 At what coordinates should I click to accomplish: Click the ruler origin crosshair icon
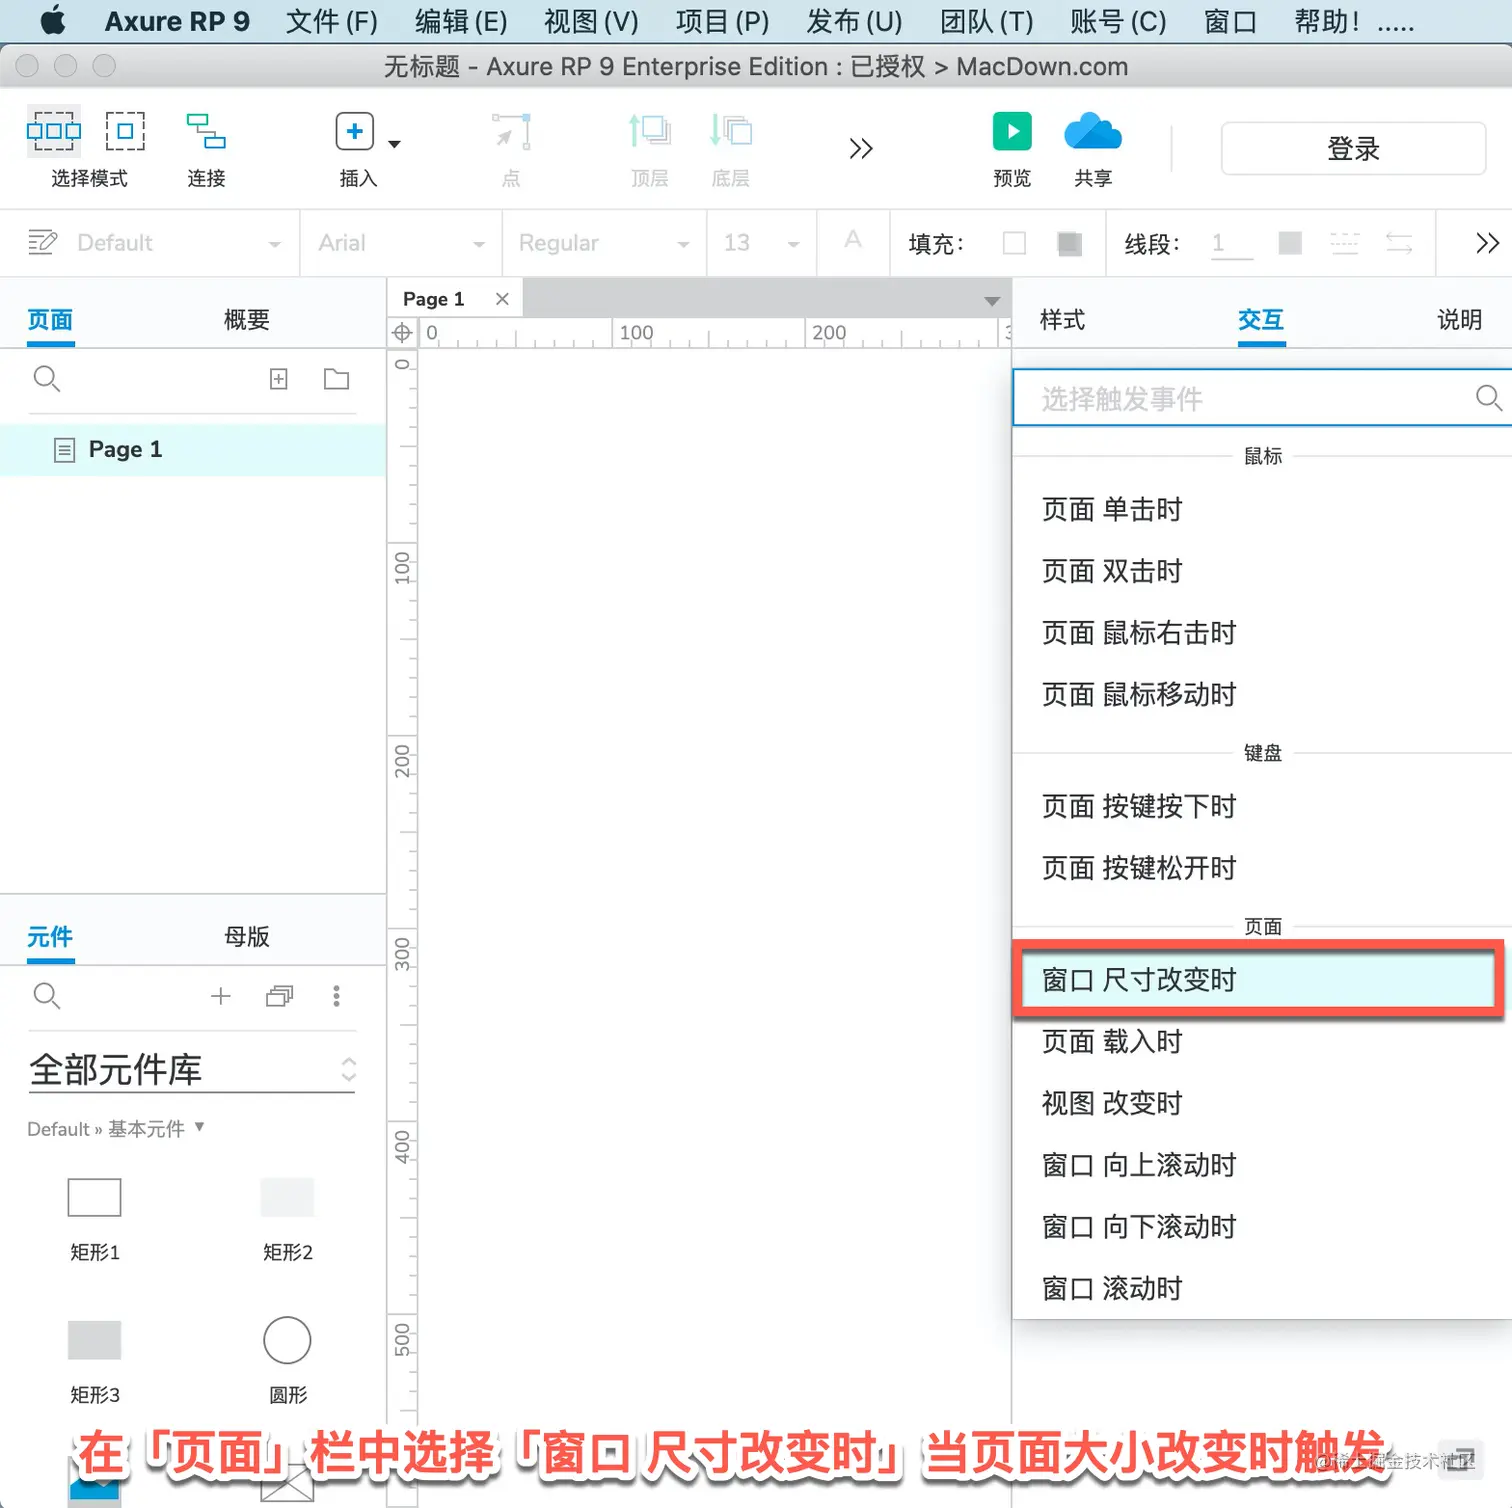tap(402, 333)
